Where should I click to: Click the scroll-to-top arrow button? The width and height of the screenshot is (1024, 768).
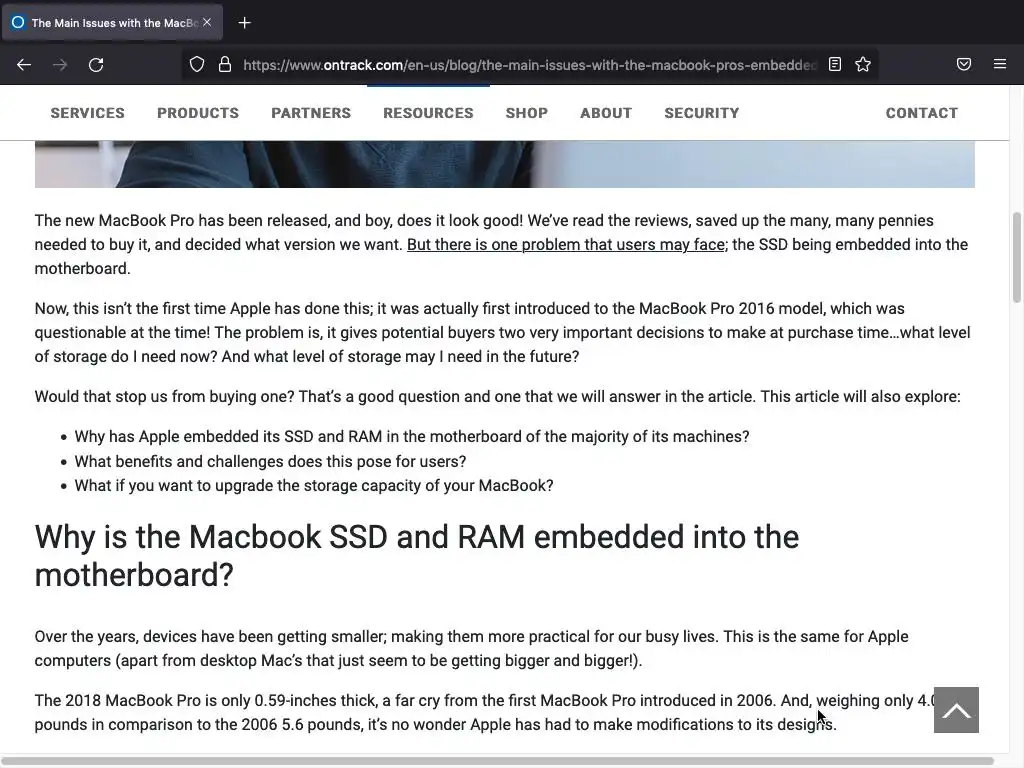pyautogui.click(x=956, y=710)
